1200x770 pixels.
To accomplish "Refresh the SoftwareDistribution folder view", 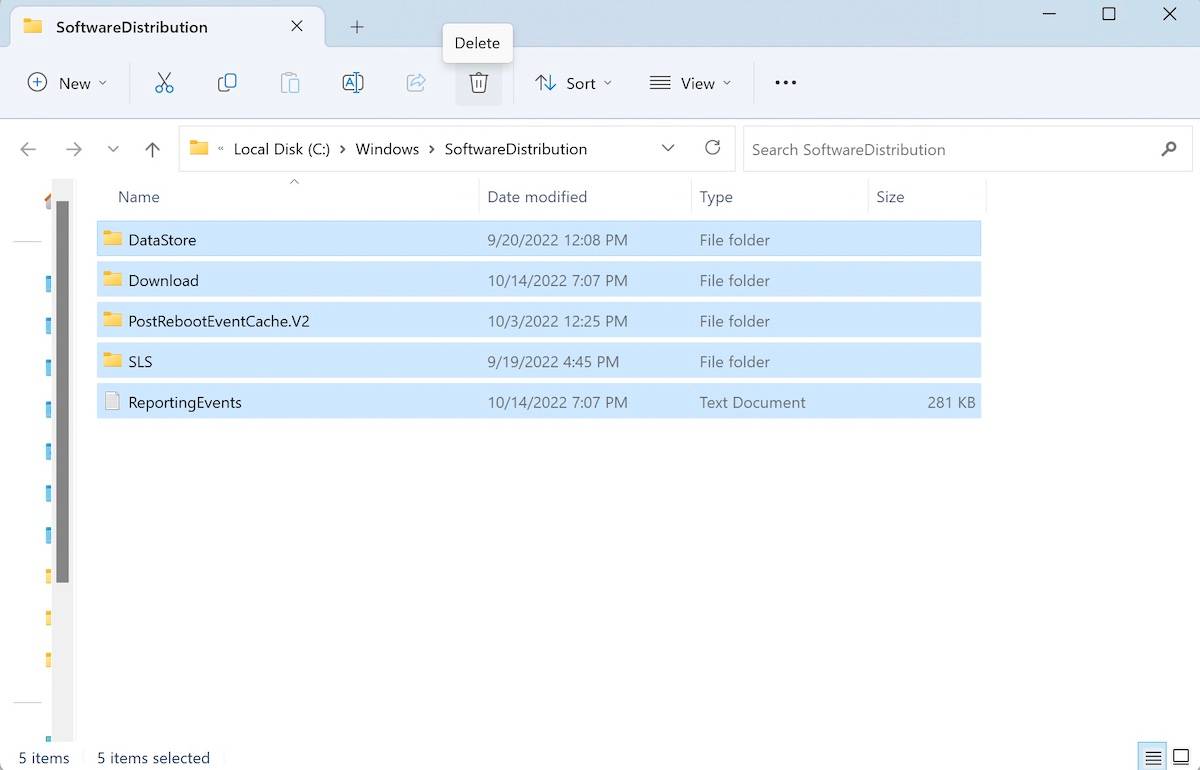I will 712,148.
